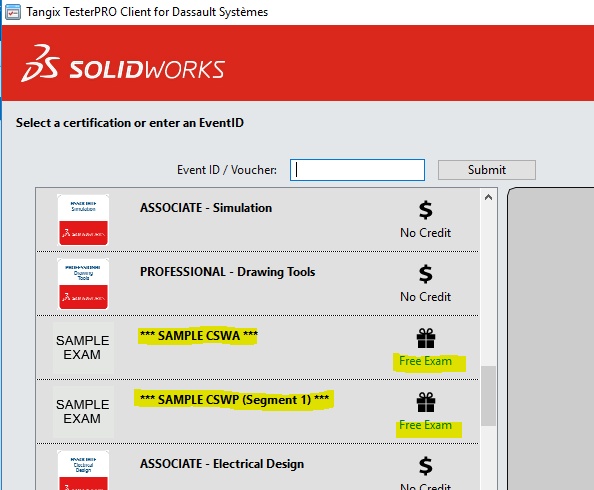This screenshot has height=490, width=594.
Task: Open the PROFESSIONAL - Drawing Tools badge thumbnail
Action: click(x=83, y=284)
